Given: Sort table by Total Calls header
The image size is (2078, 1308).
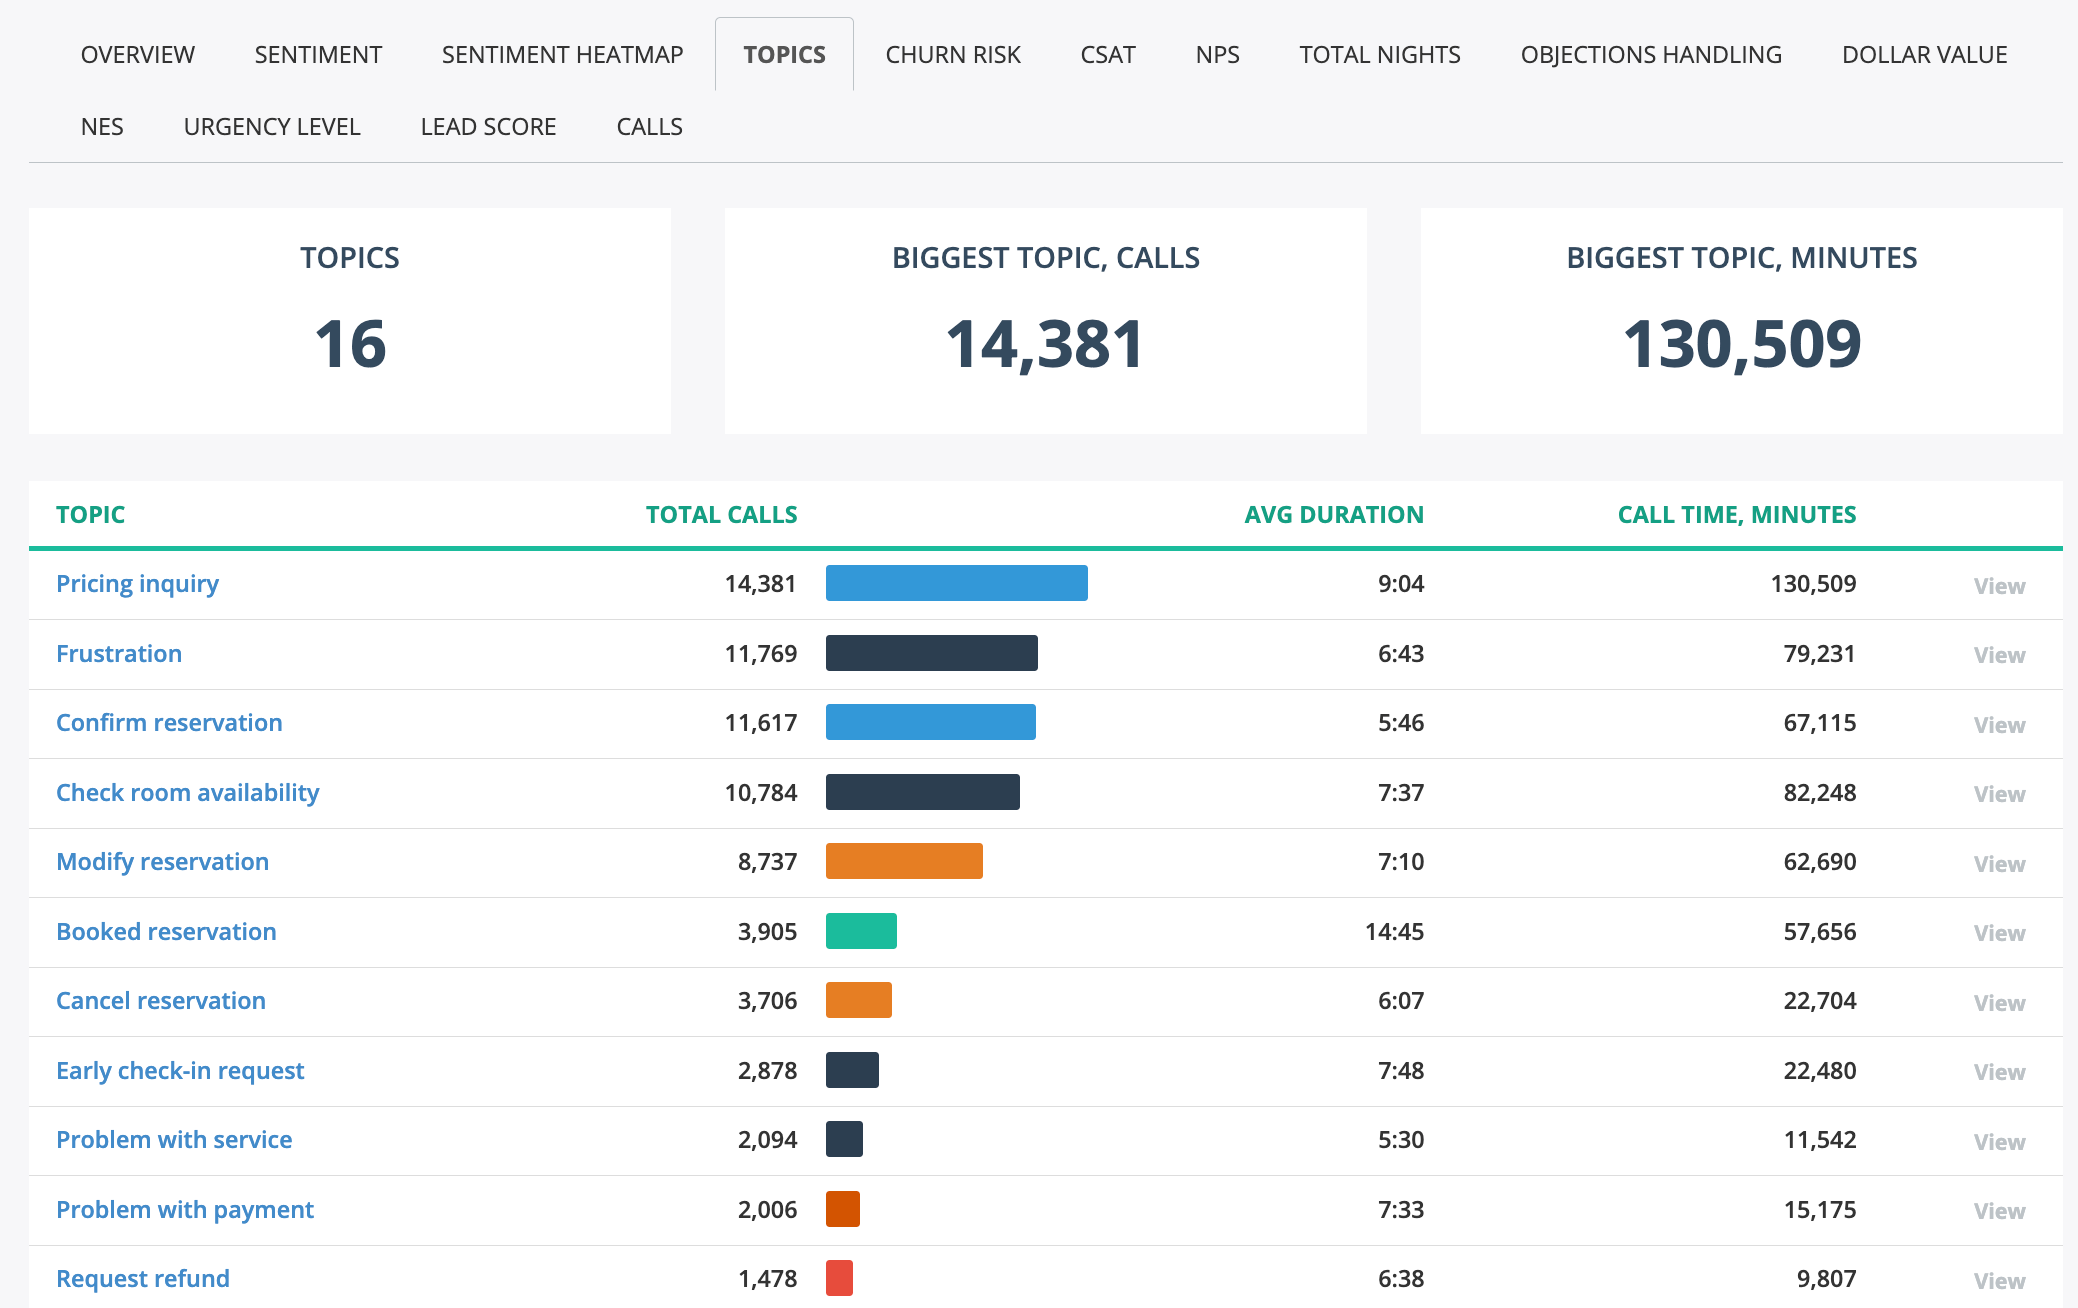Looking at the screenshot, I should (721, 515).
